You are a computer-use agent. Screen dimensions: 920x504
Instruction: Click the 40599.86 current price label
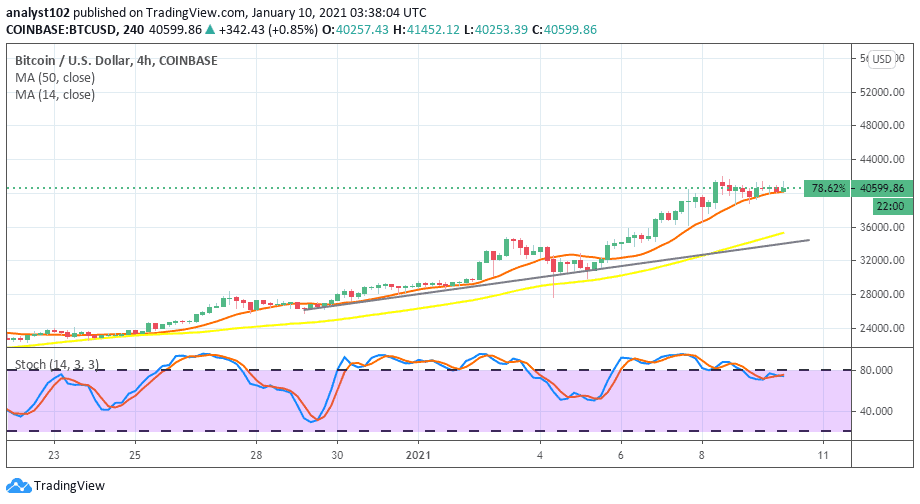(882, 188)
